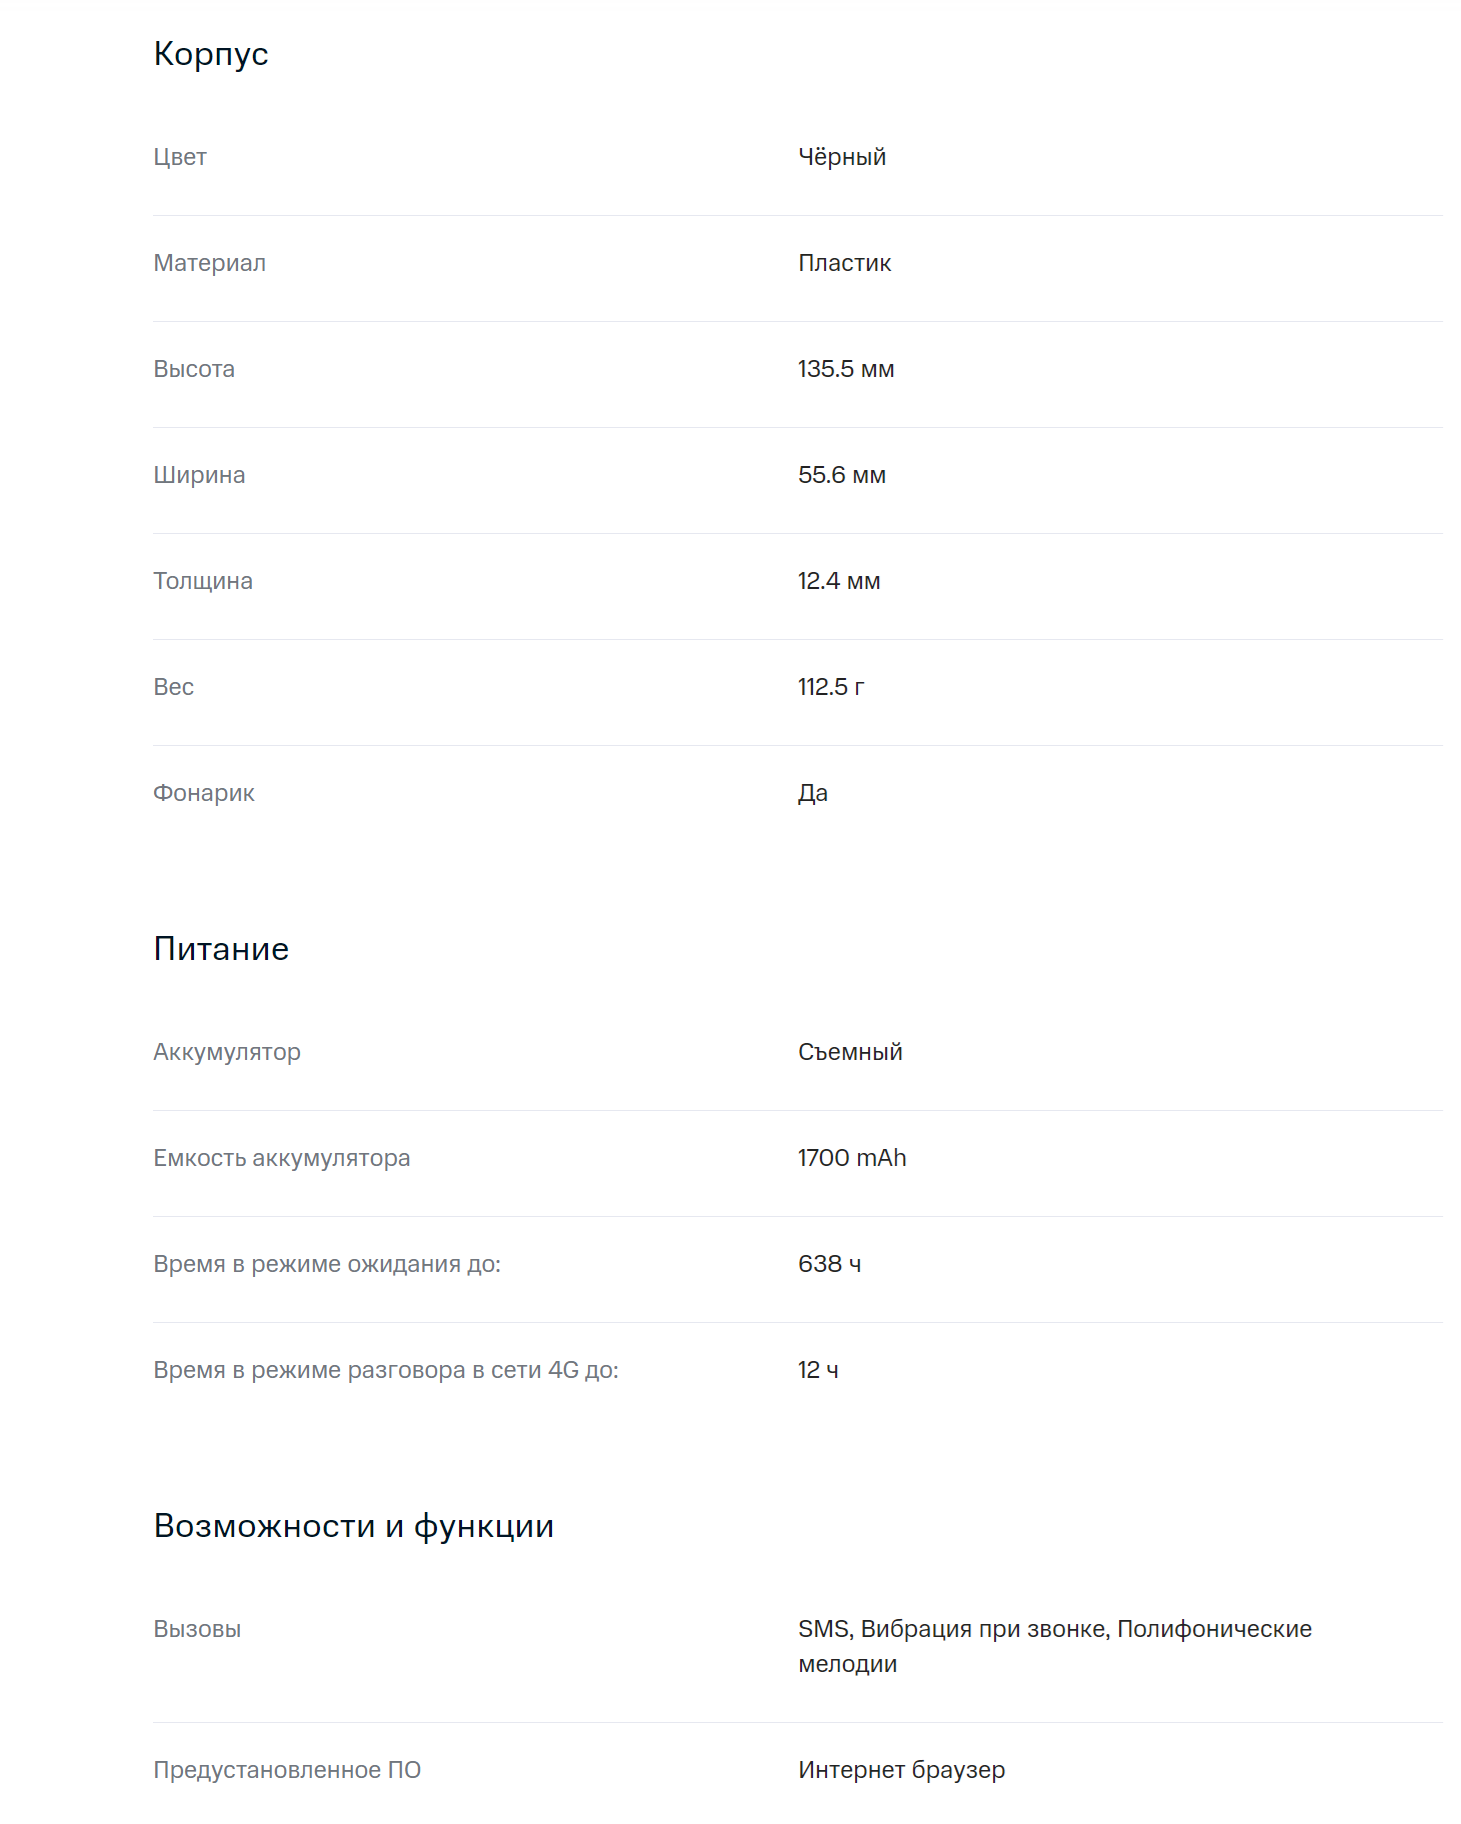1461x1824 pixels.
Task: Click the "55.6 мм" width value
Action: click(x=842, y=475)
